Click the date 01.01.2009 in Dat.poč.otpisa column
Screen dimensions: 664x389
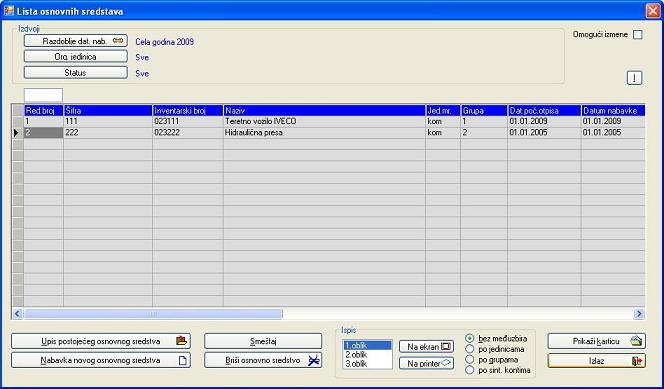click(x=544, y=121)
